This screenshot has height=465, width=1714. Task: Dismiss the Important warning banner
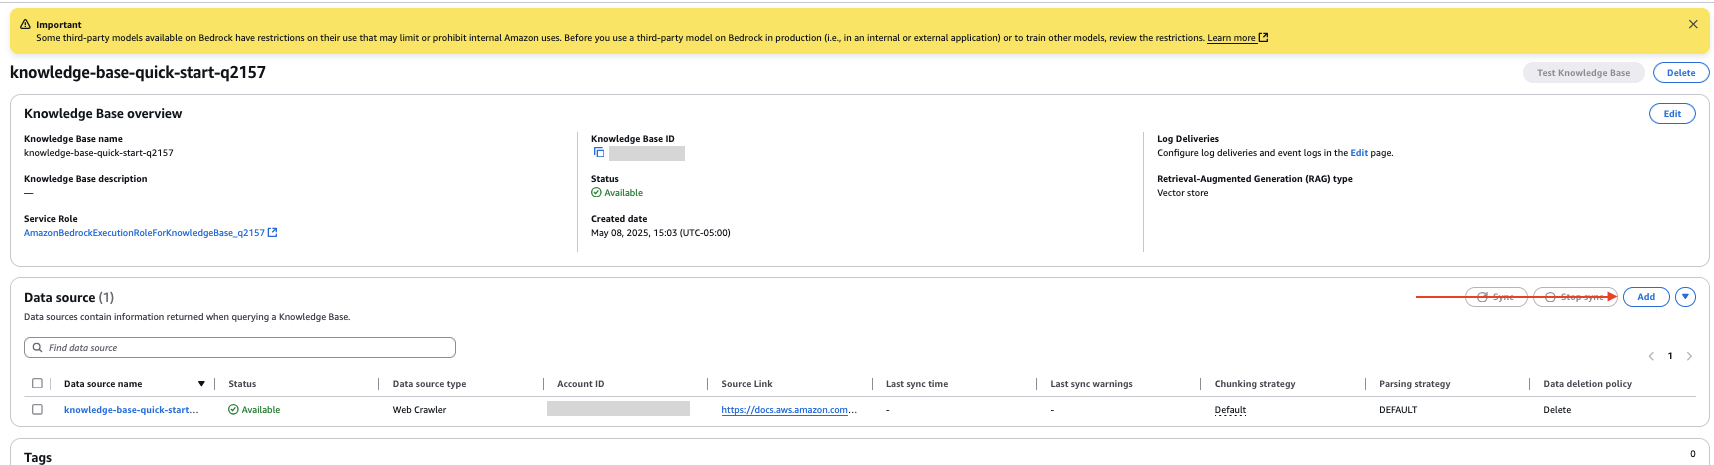(1693, 24)
